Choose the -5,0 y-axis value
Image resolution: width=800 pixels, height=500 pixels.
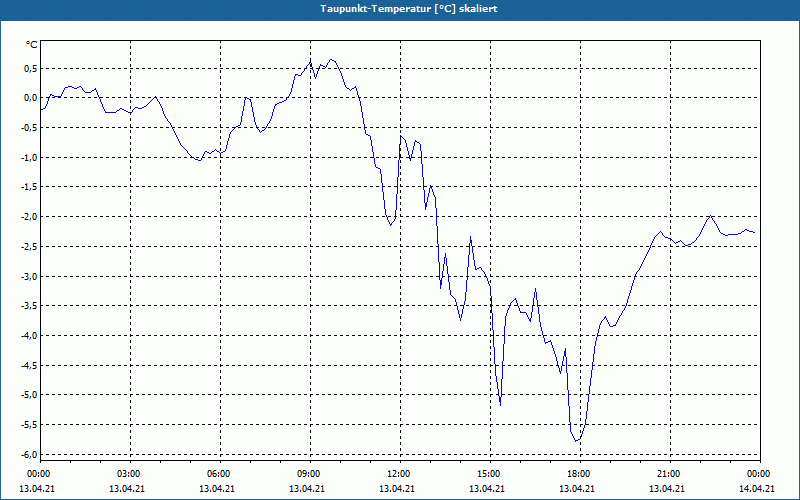[28, 395]
